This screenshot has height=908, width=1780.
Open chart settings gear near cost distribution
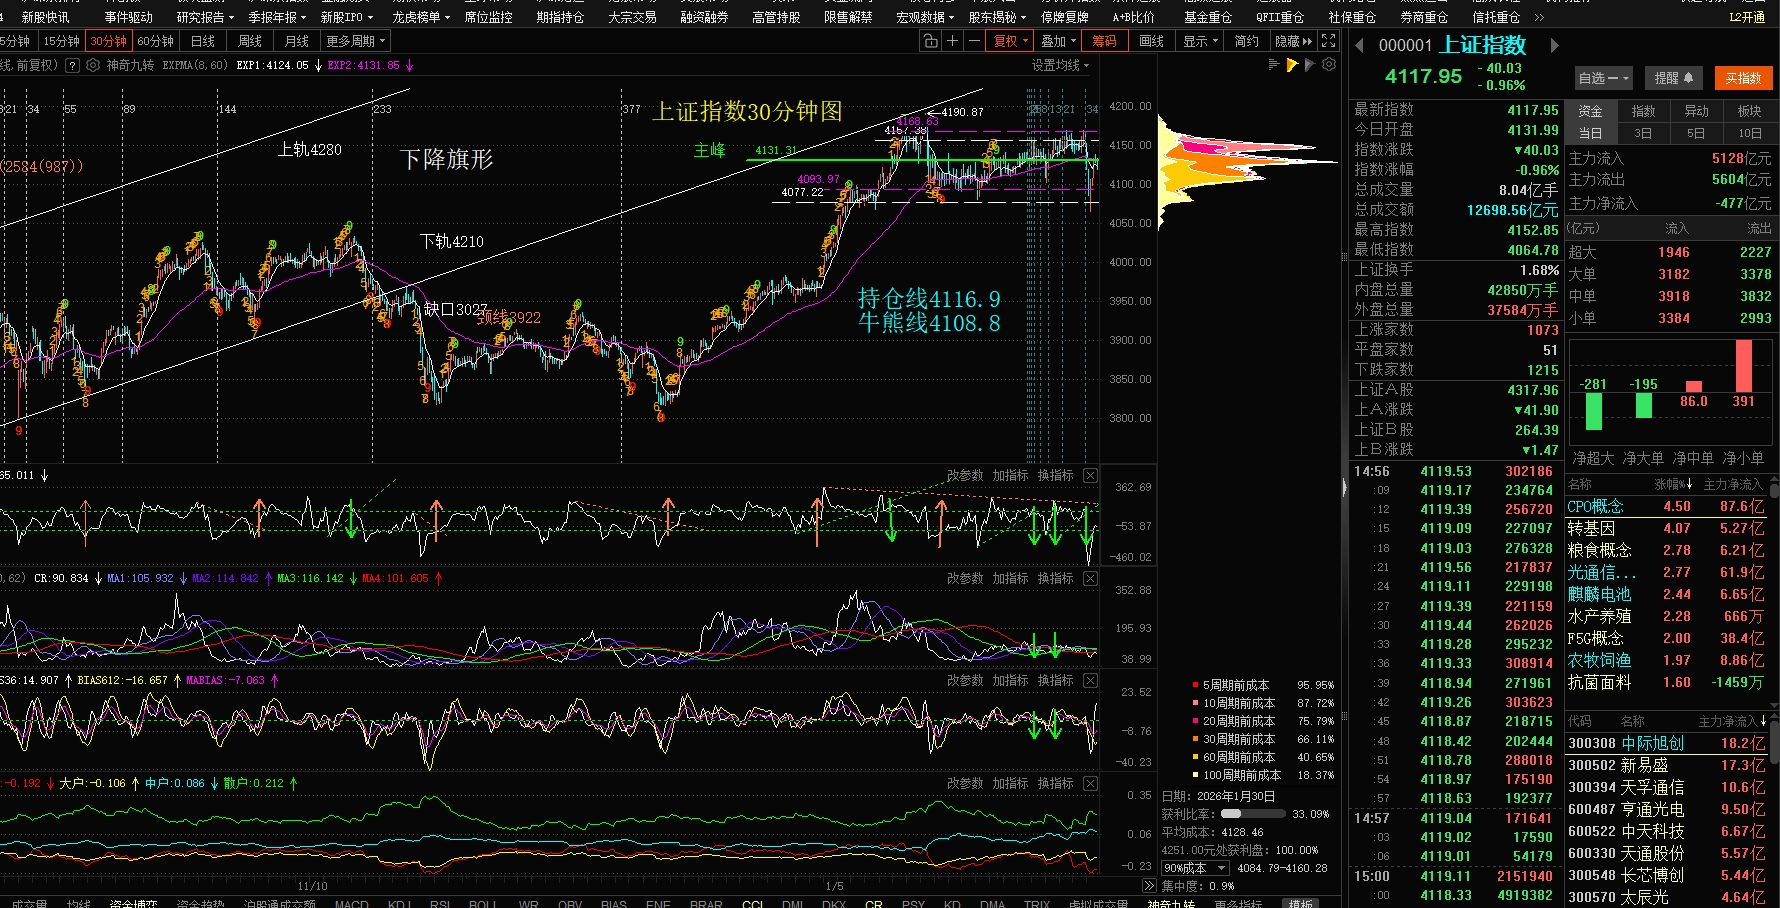[1329, 65]
